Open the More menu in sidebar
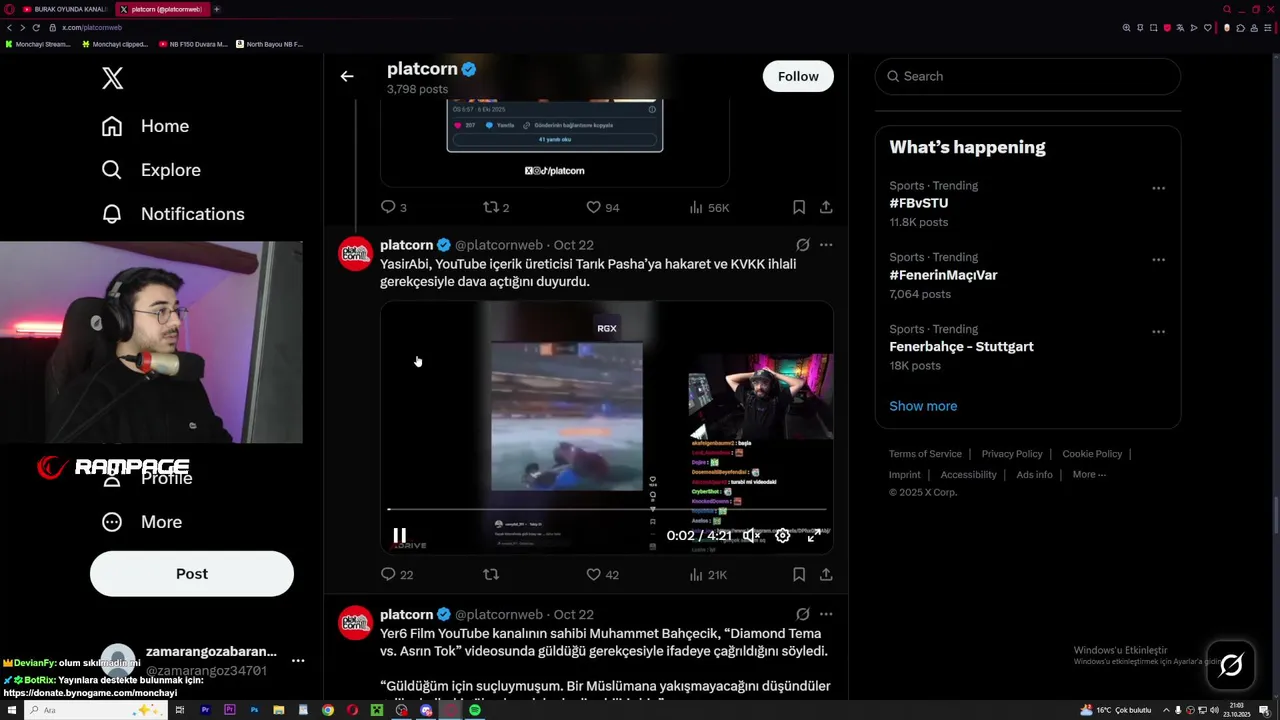 point(142,522)
